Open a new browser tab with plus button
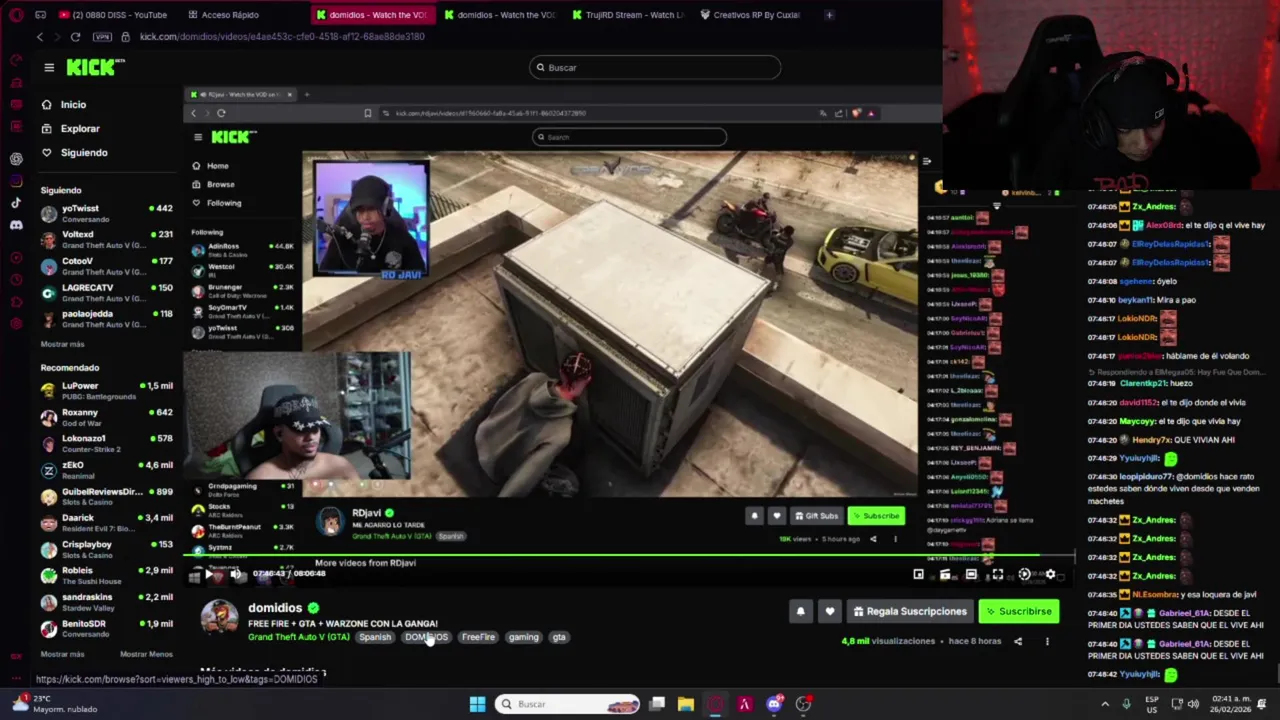 tap(829, 15)
